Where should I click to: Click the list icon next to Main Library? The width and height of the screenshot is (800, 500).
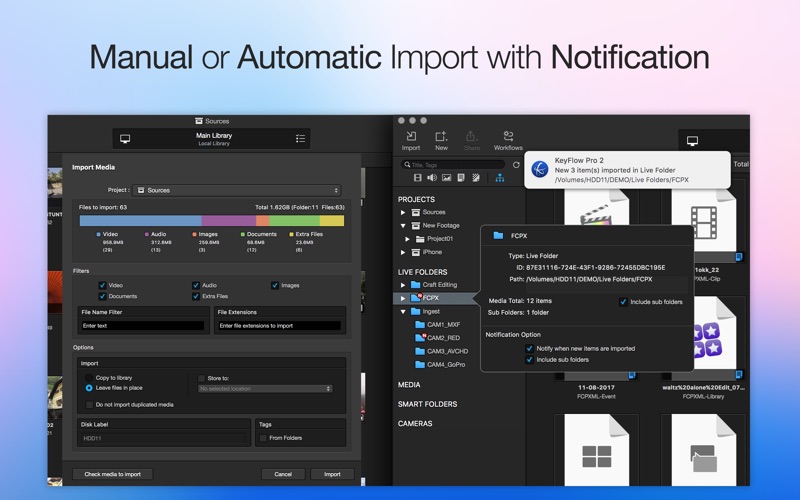point(301,139)
